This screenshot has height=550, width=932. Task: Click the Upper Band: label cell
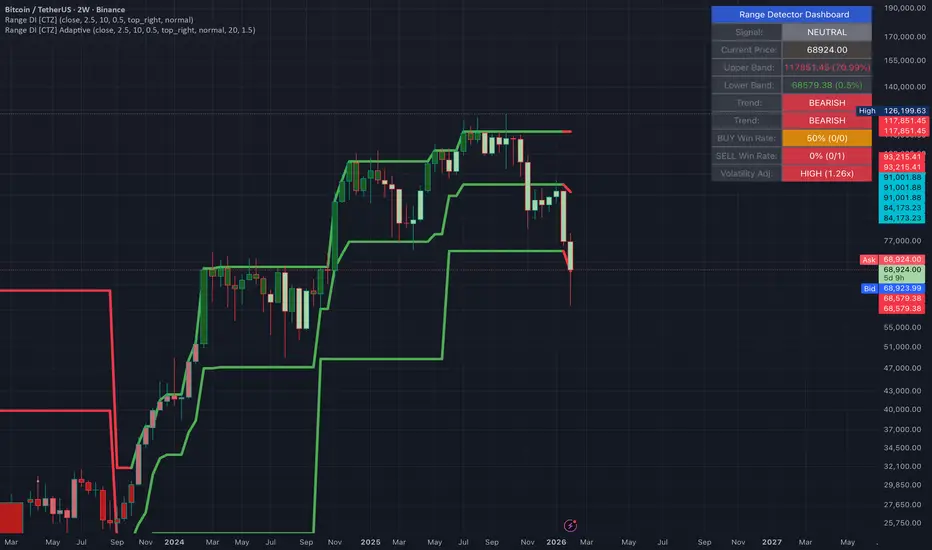click(x=747, y=67)
